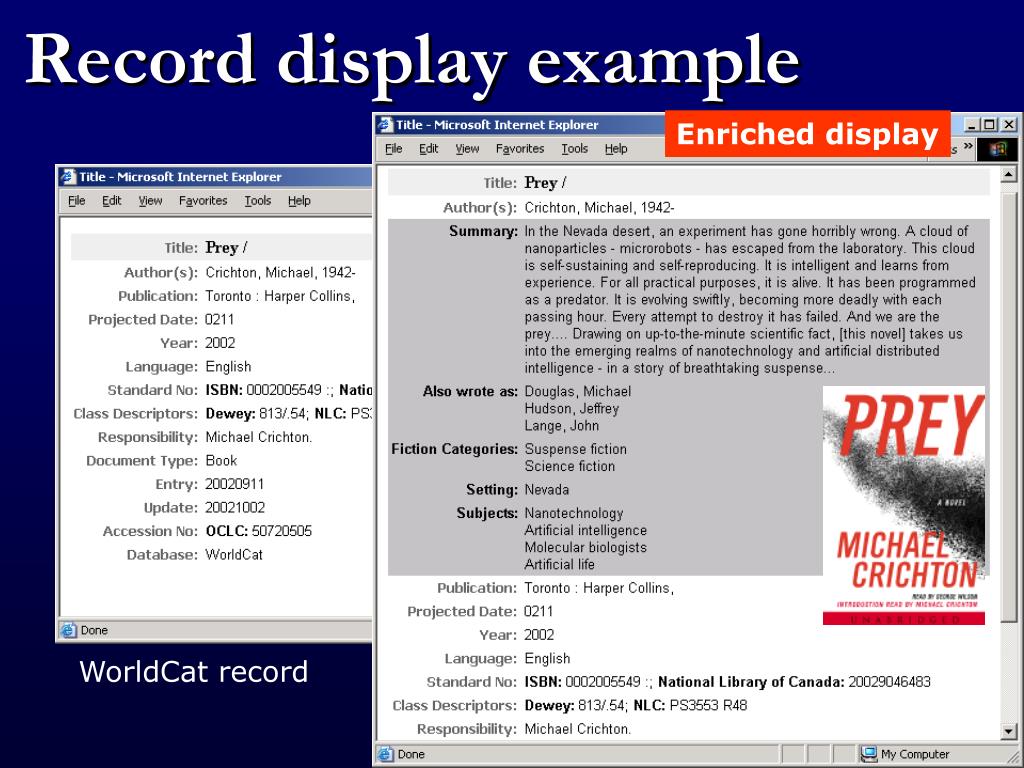The width and height of the screenshot is (1024, 768).
Task: Open Edit menu in WorldCat record window
Action: tap(112, 201)
